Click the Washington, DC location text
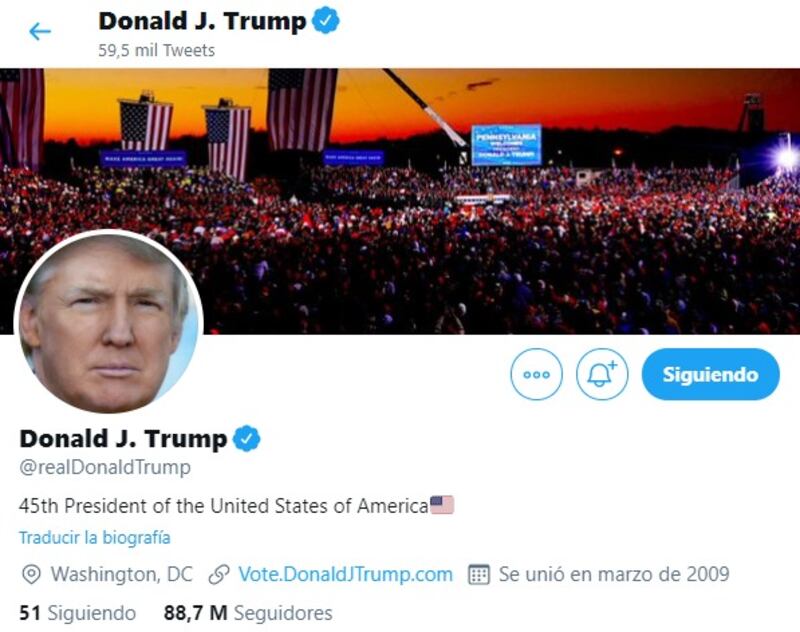The width and height of the screenshot is (800, 632). (x=121, y=574)
